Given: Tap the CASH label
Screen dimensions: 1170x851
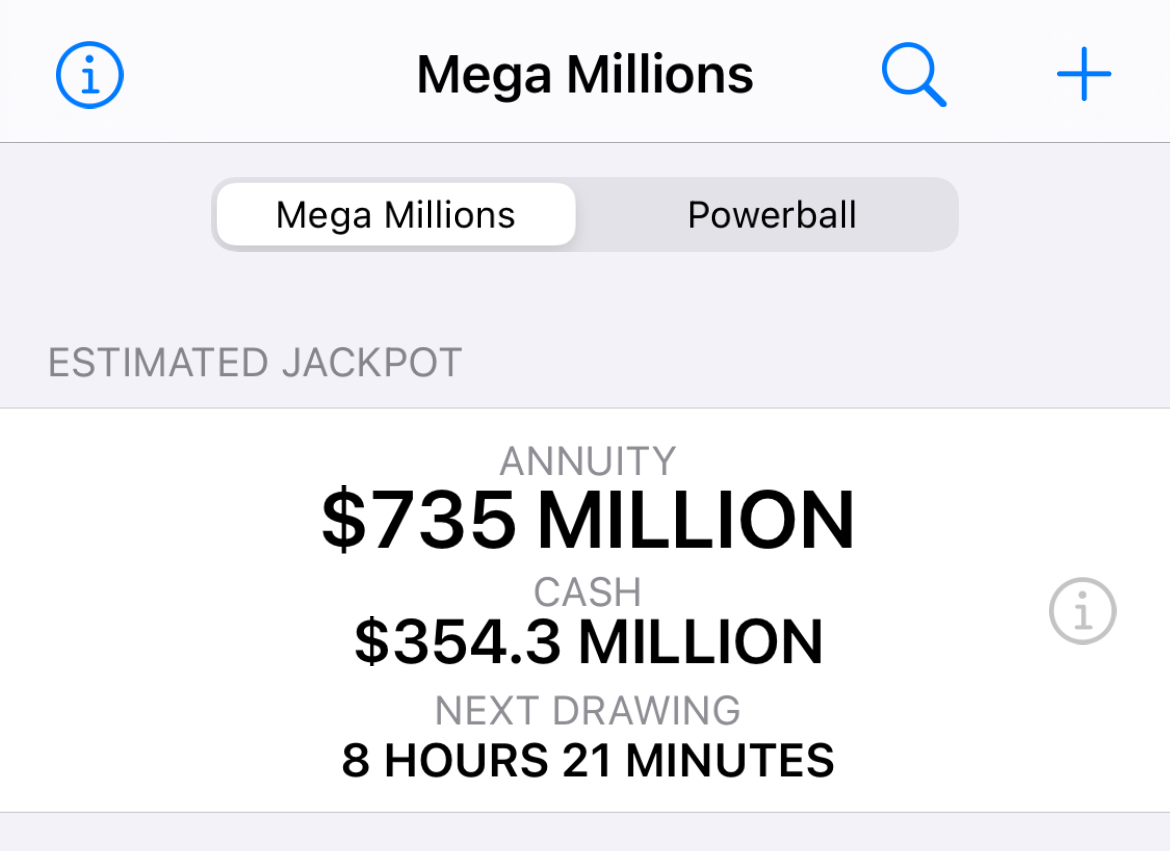Looking at the screenshot, I should [x=587, y=592].
